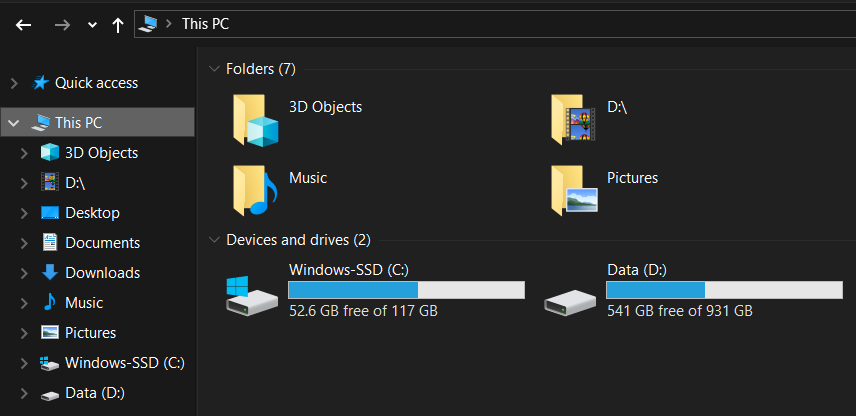
Task: Click the Windows-SSD (C:) usage bar
Action: [407, 290]
